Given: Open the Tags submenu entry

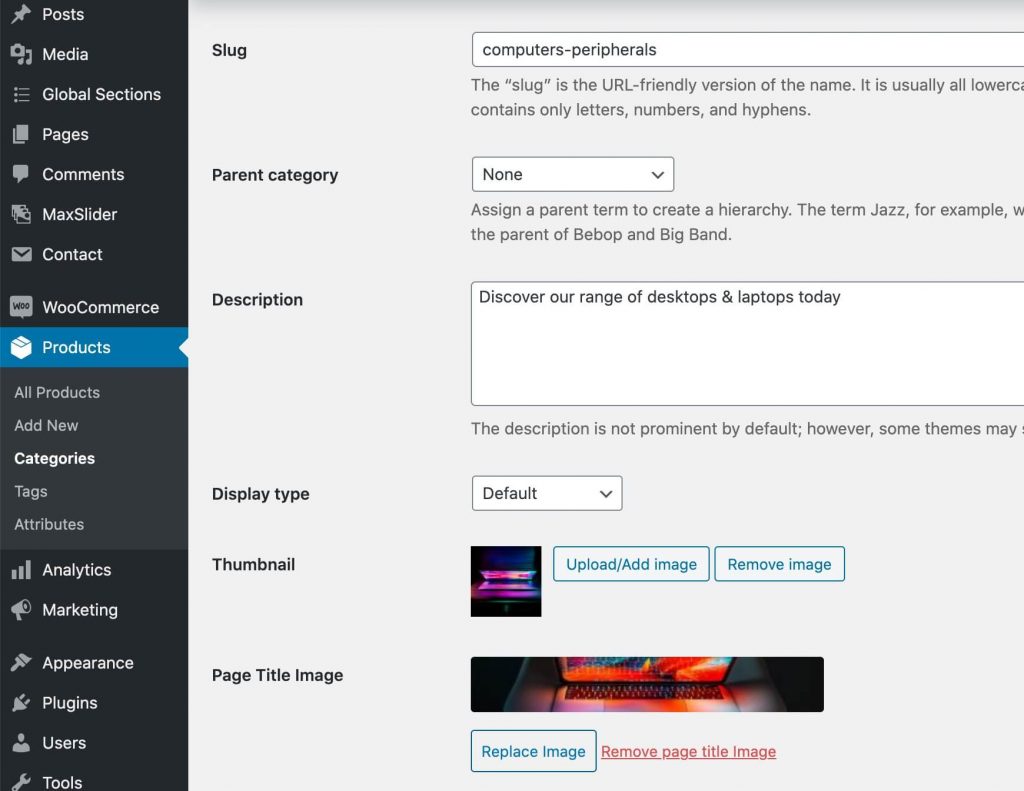Looking at the screenshot, I should point(30,491).
